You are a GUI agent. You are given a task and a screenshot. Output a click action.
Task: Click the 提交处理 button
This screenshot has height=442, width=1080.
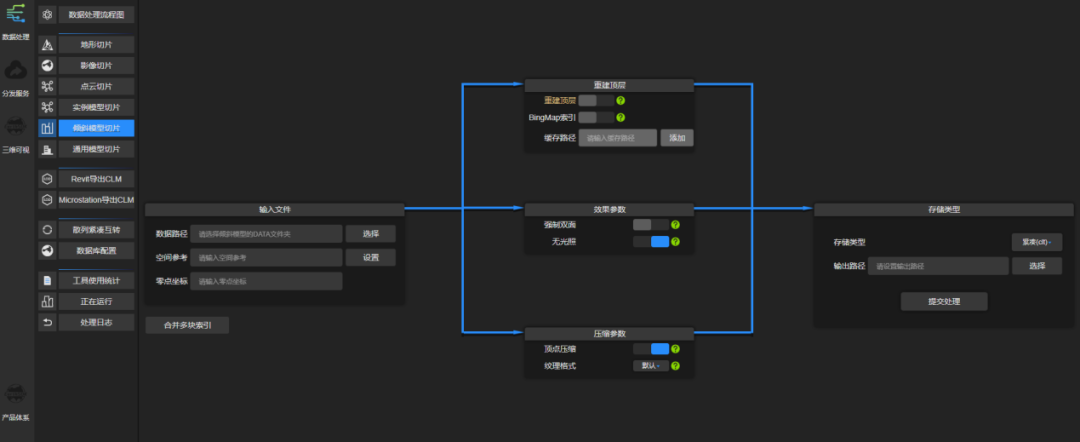tap(944, 302)
